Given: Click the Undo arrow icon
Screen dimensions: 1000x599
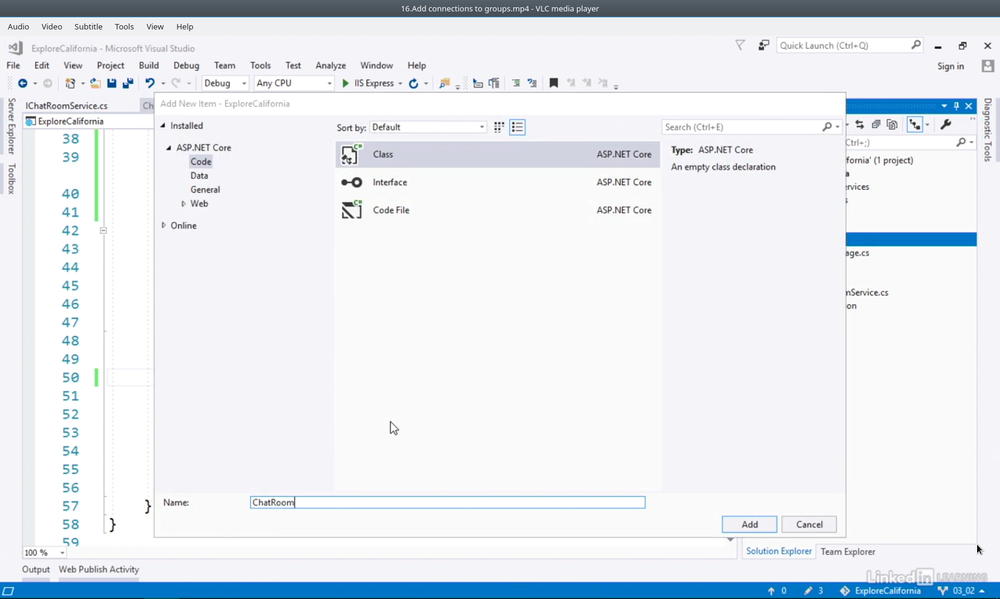Looking at the screenshot, I should point(150,83).
